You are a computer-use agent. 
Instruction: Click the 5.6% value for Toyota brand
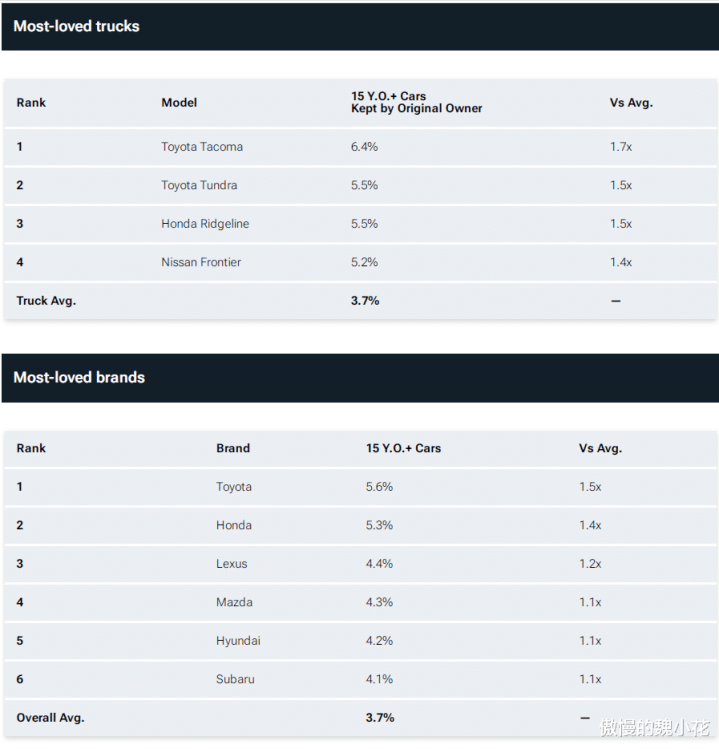click(x=379, y=487)
